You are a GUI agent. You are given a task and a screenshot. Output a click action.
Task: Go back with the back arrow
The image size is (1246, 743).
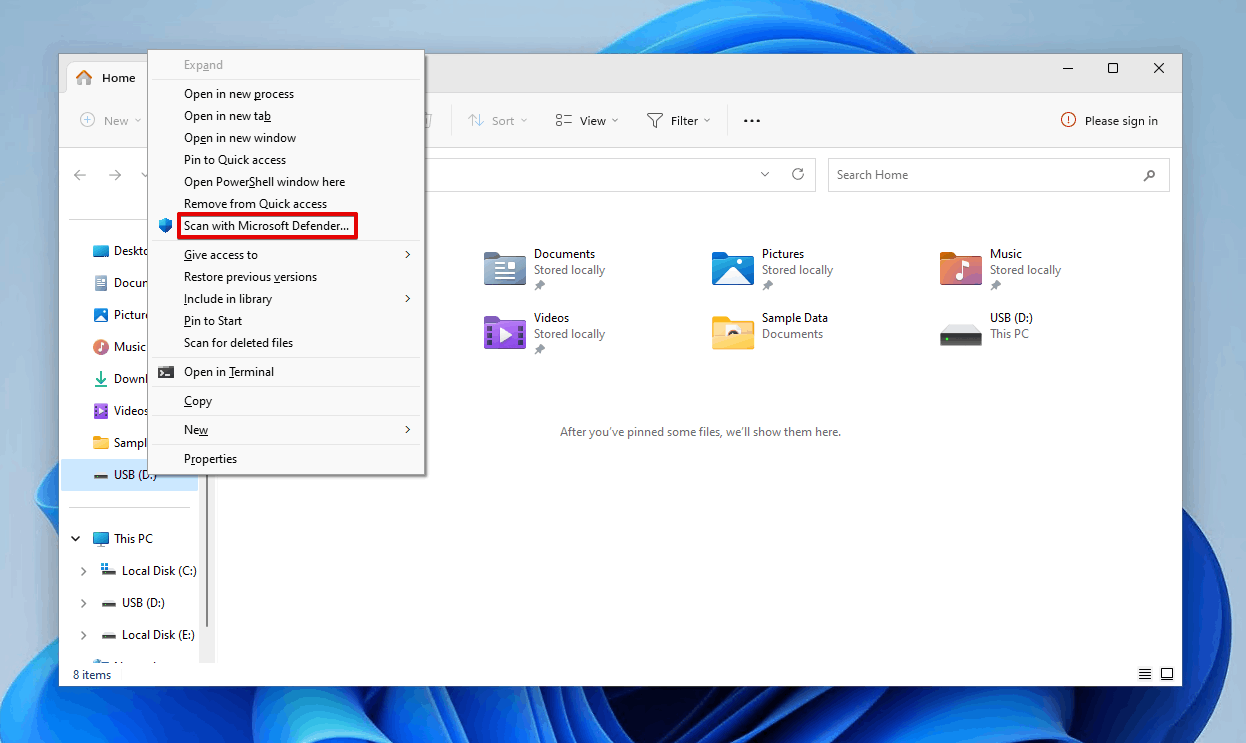click(x=81, y=175)
